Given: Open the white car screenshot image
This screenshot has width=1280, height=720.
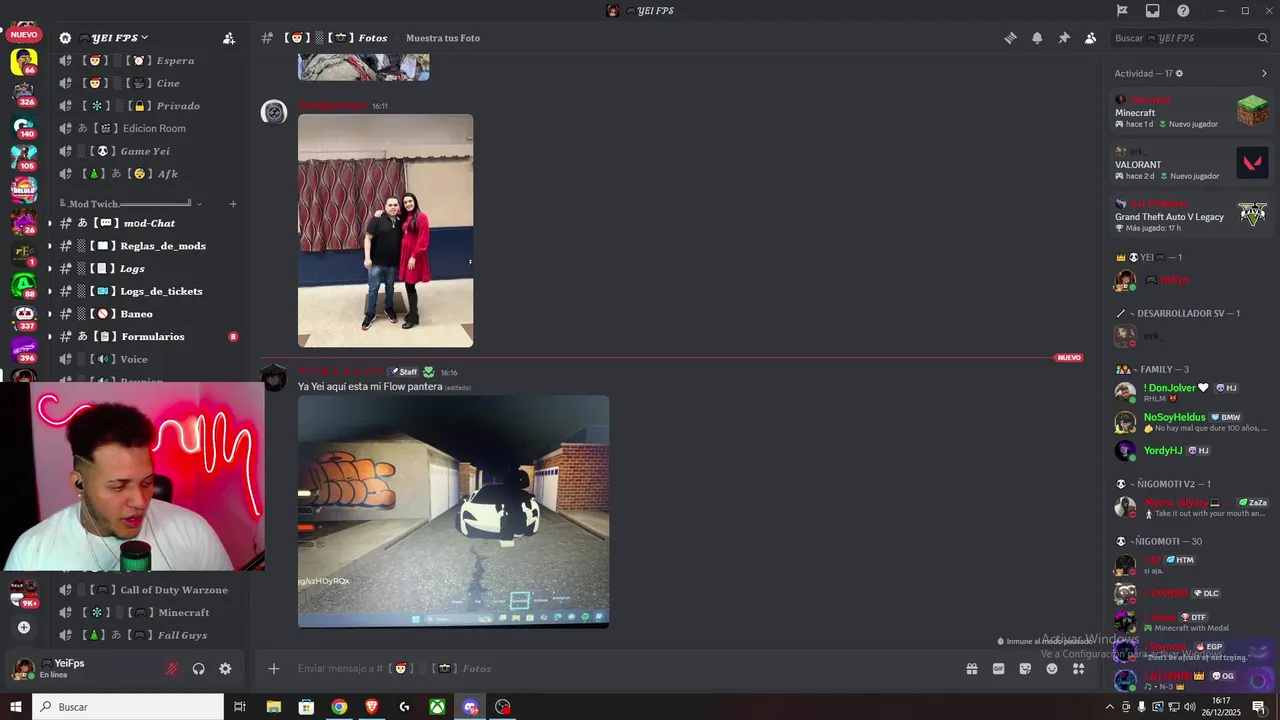Looking at the screenshot, I should (453, 512).
